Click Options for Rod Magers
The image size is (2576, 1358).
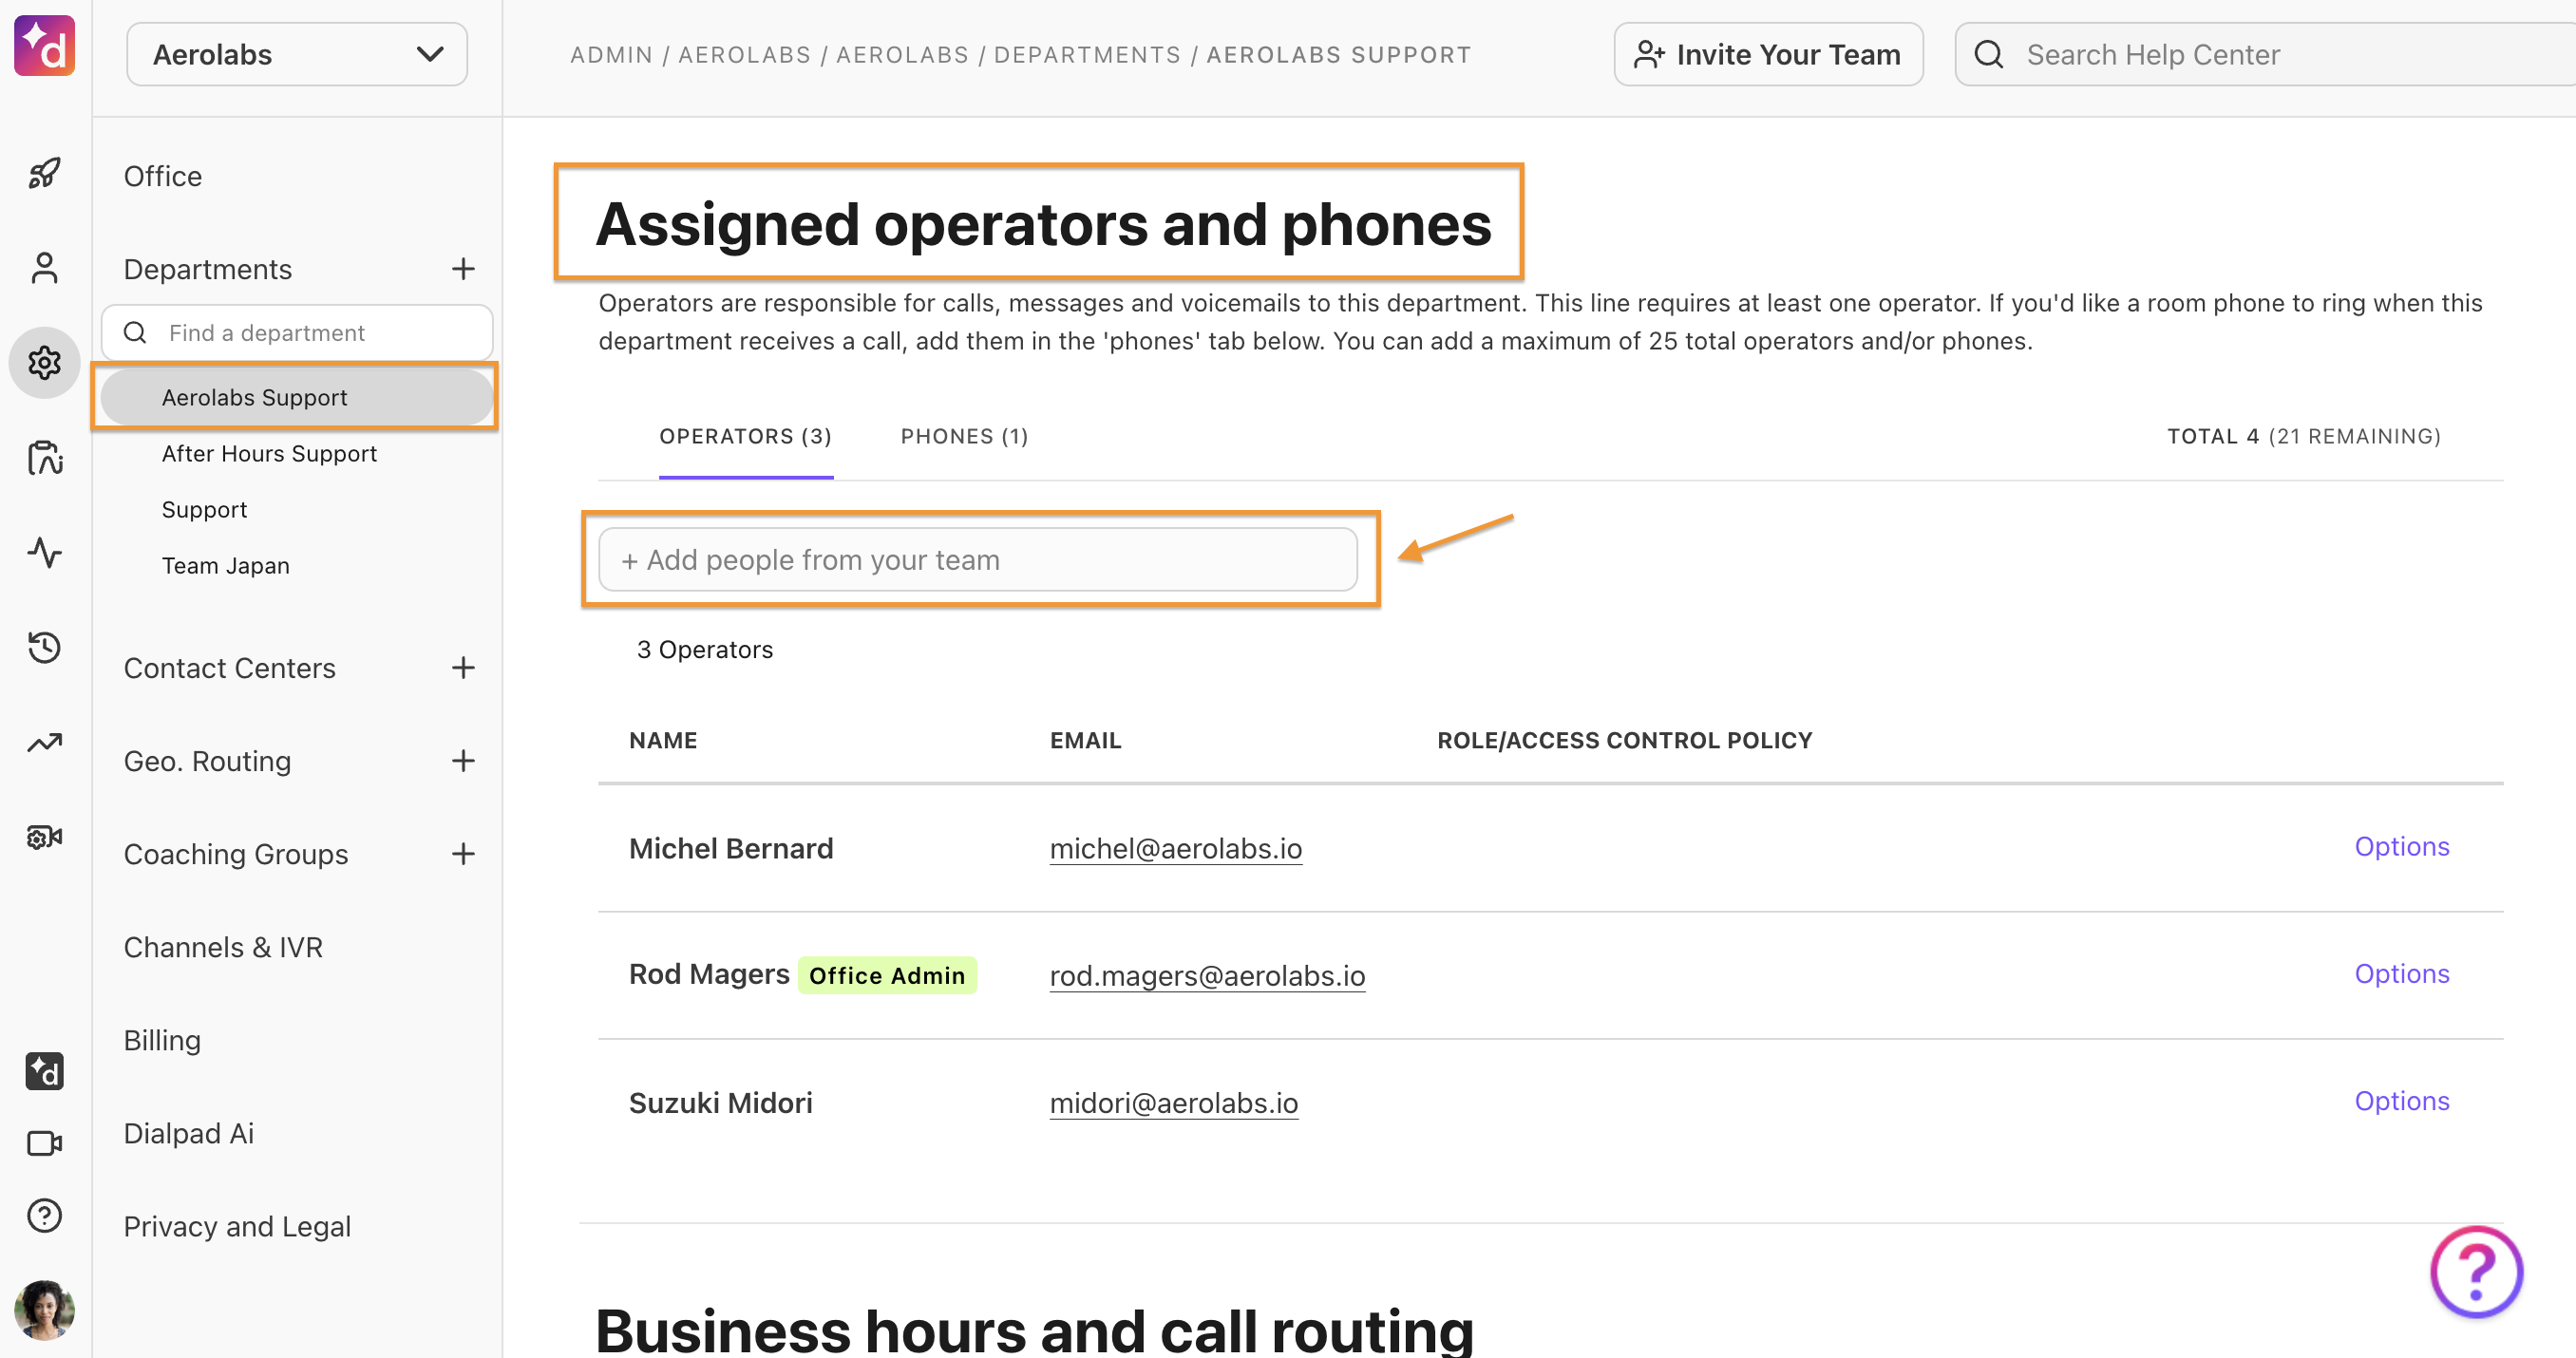click(x=2402, y=973)
